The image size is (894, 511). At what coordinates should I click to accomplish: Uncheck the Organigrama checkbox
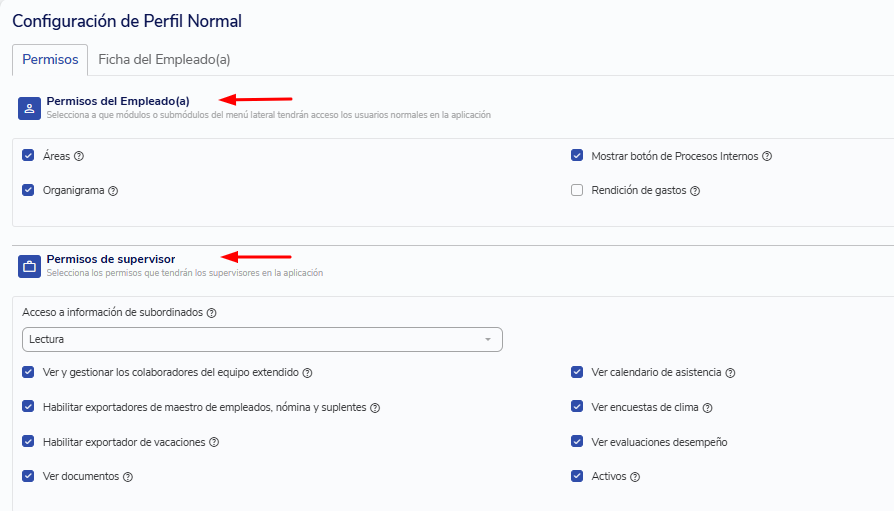click(x=28, y=190)
